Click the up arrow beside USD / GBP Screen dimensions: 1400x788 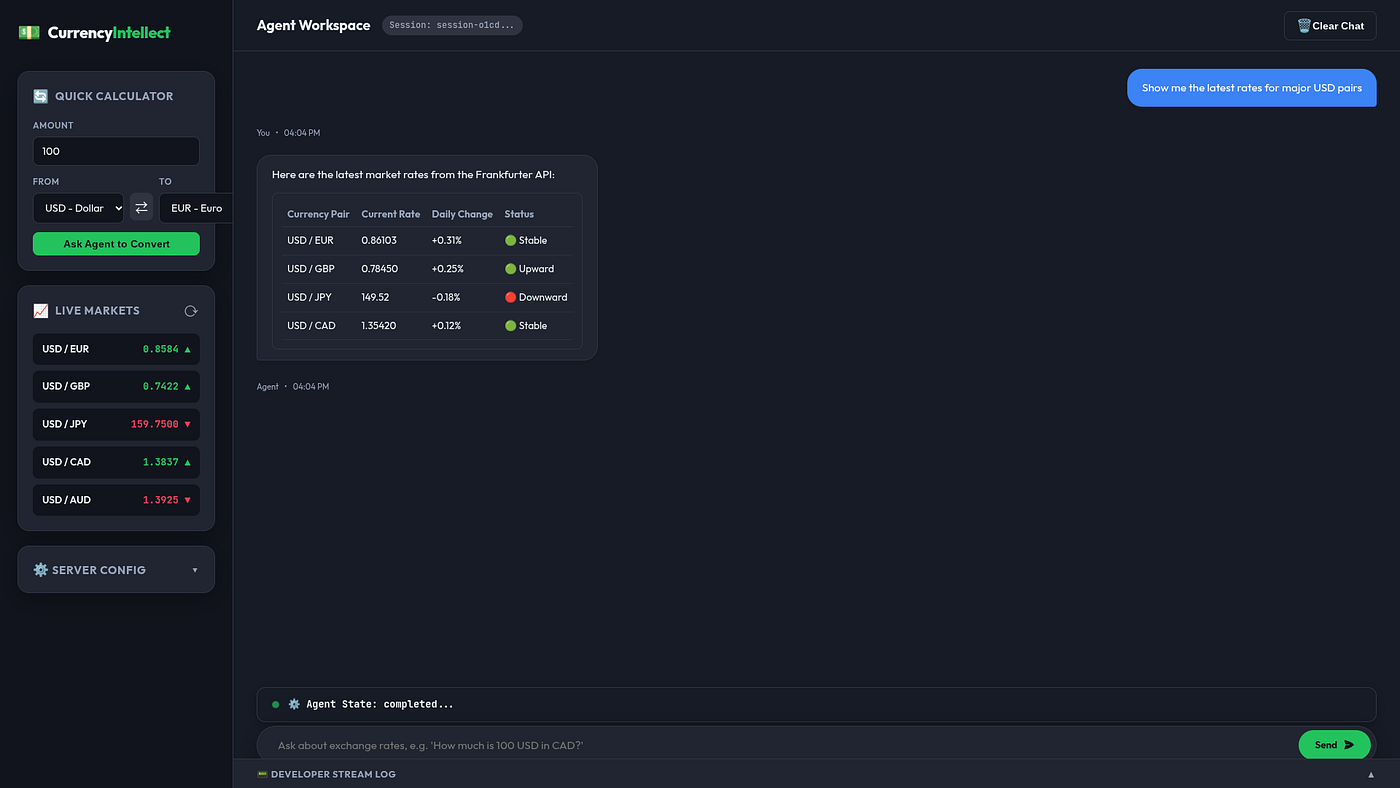tap(187, 387)
